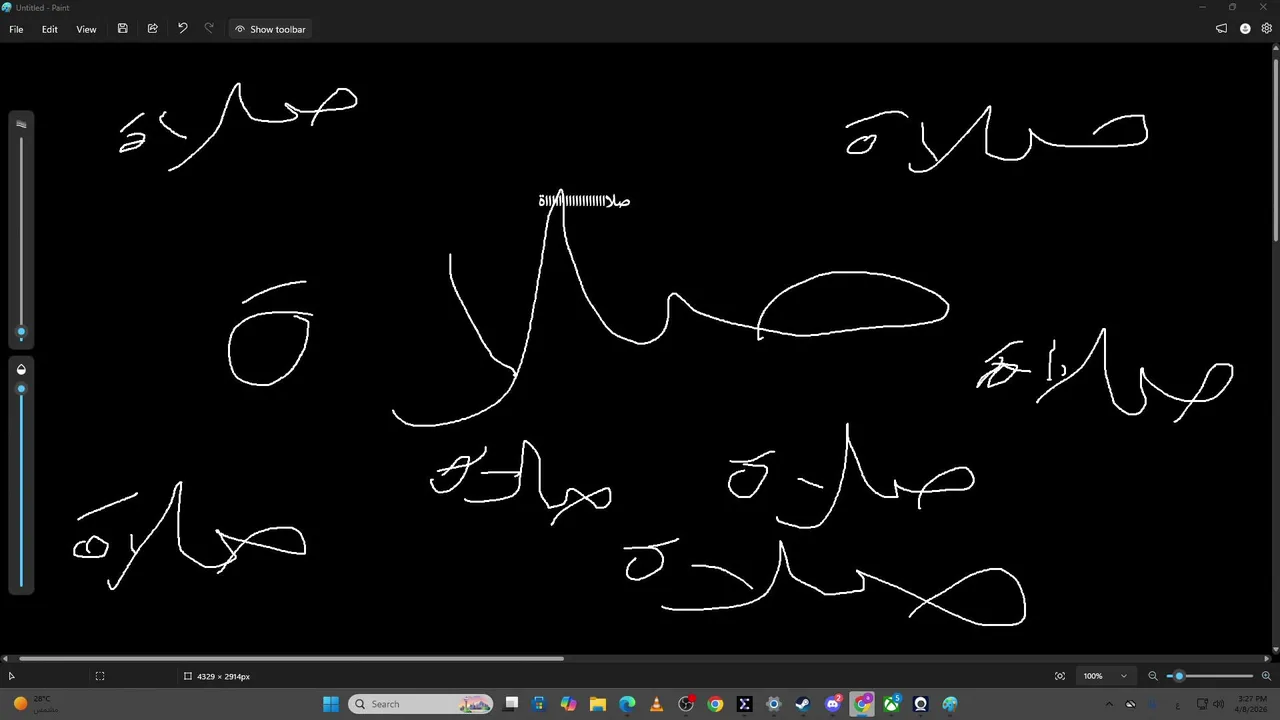Click the horizontal canvas scrollbar
This screenshot has width=1280, height=720.
(290, 658)
